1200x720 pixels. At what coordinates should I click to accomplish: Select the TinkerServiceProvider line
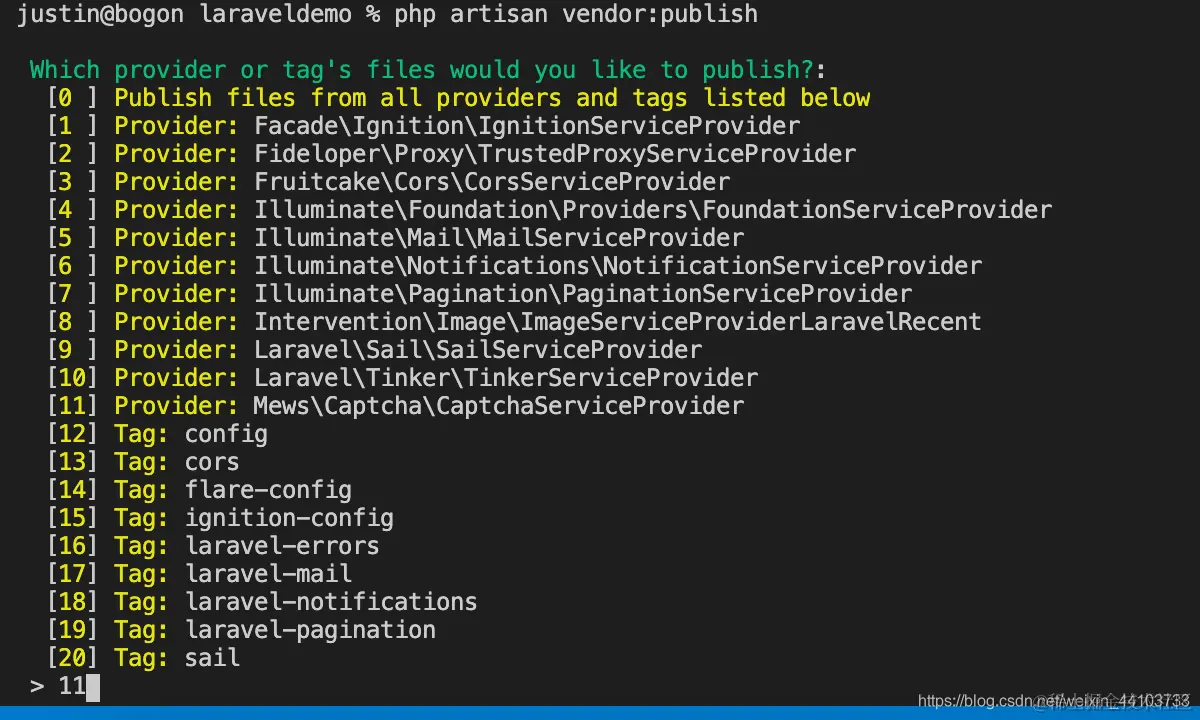(x=402, y=378)
